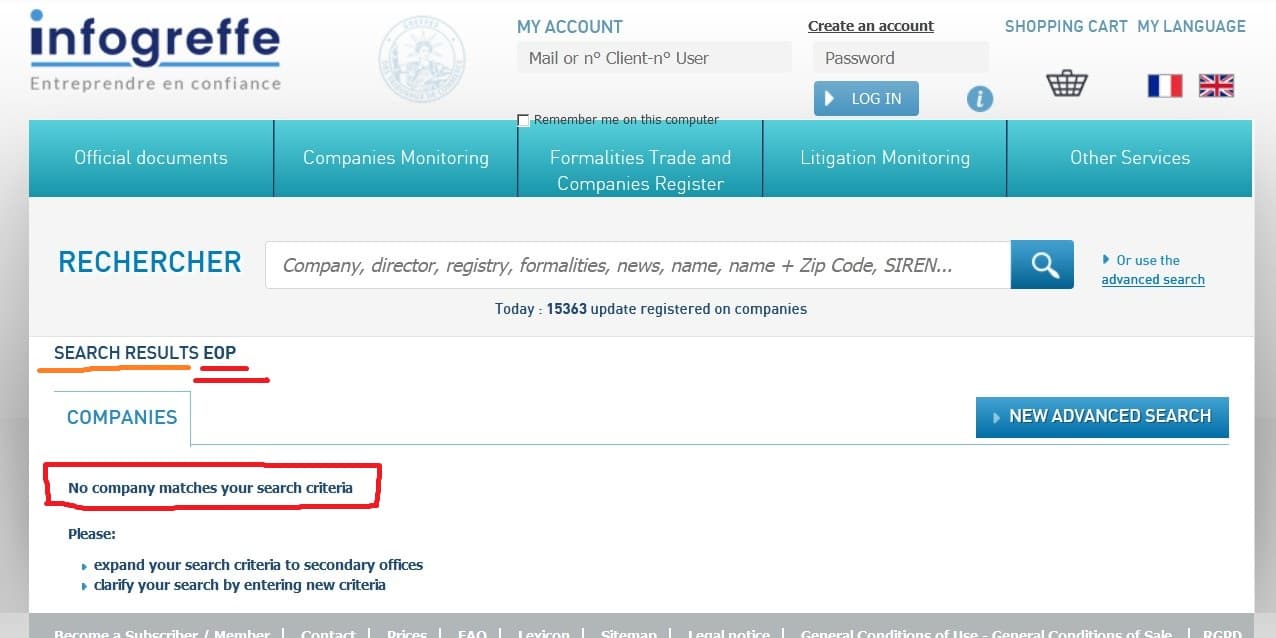The image size is (1276, 638).
Task: Click 'expand your search criteria to secondary offices'
Action: (x=258, y=565)
